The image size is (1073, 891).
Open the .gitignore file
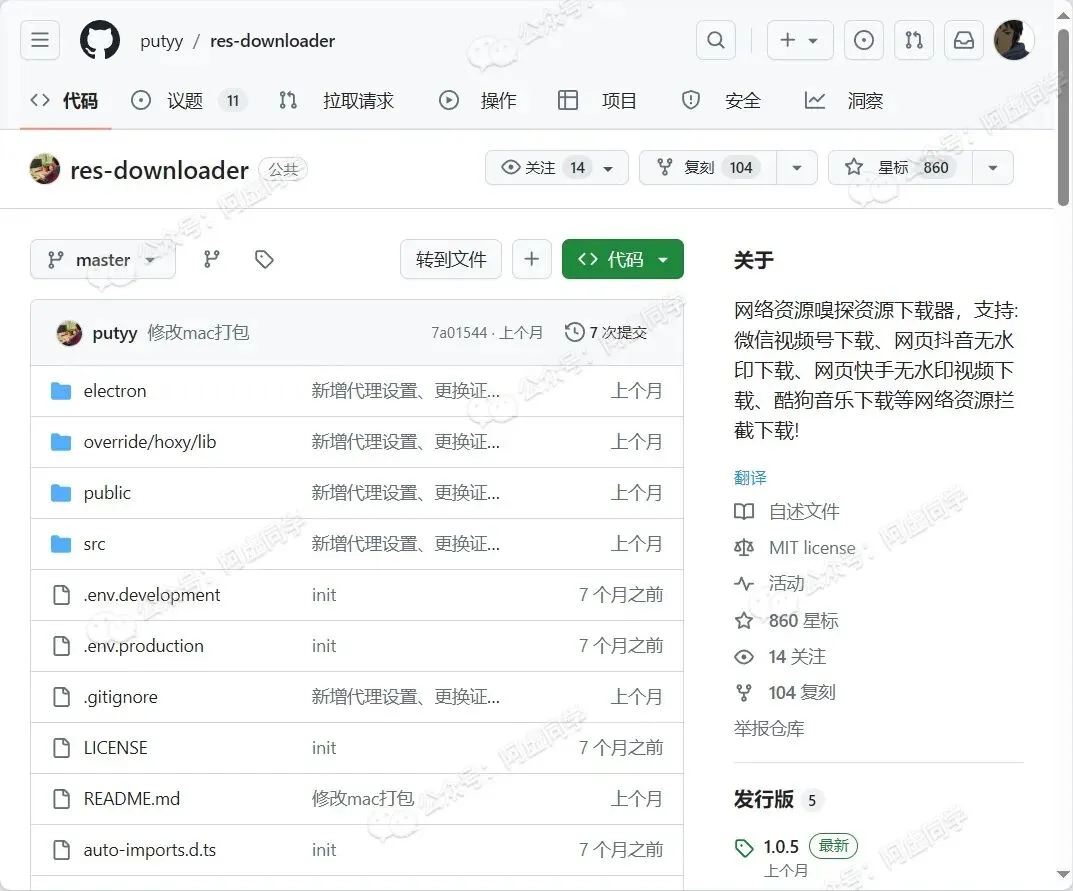[x=120, y=697]
